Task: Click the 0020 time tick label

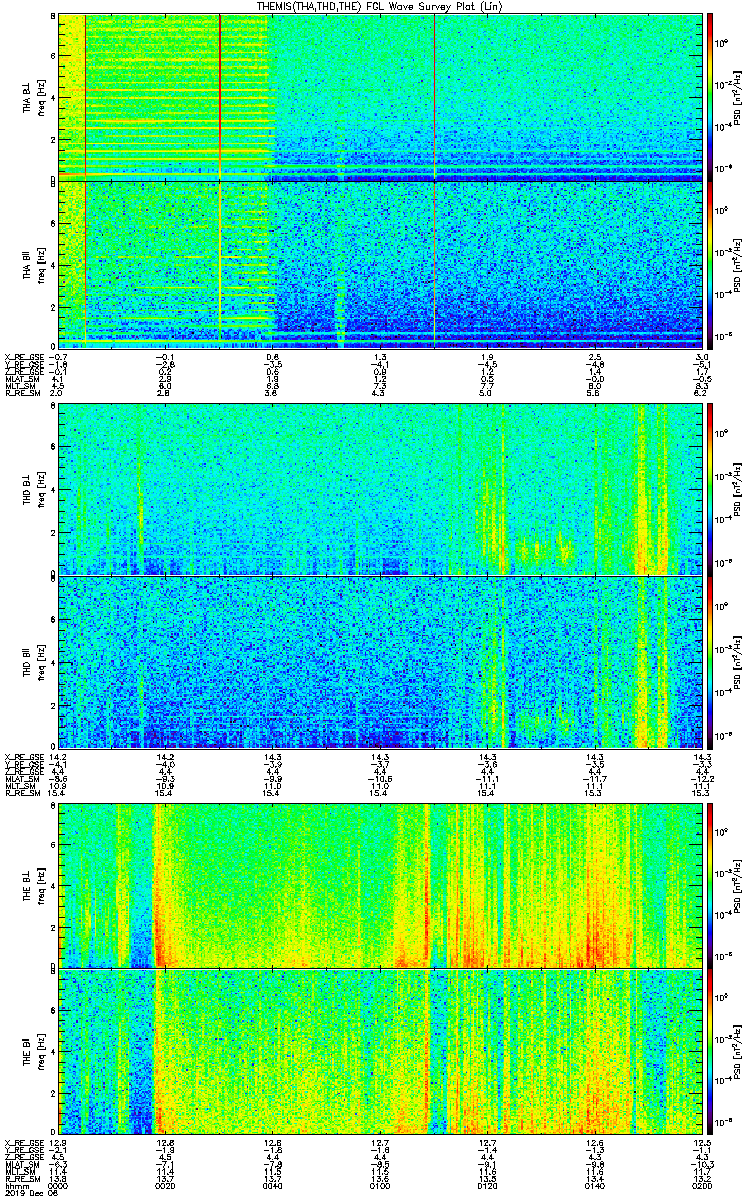Action: (x=166, y=1187)
